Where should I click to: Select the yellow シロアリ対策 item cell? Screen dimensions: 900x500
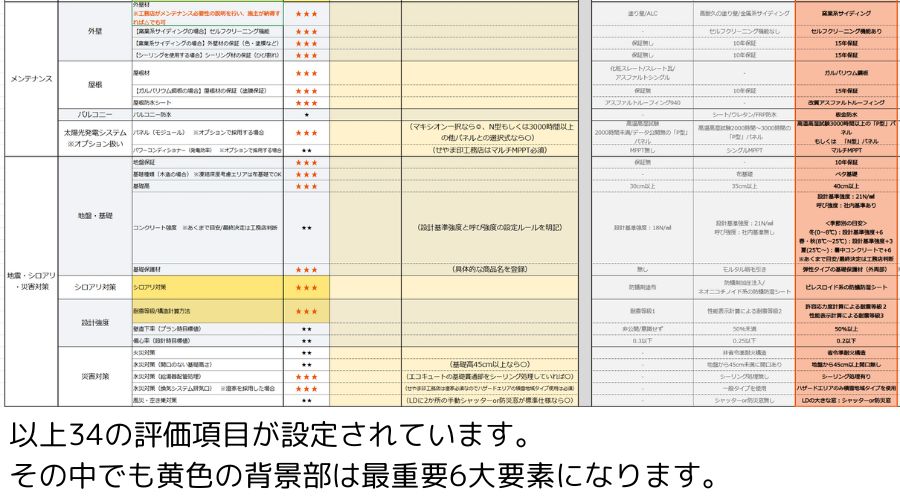click(x=208, y=287)
